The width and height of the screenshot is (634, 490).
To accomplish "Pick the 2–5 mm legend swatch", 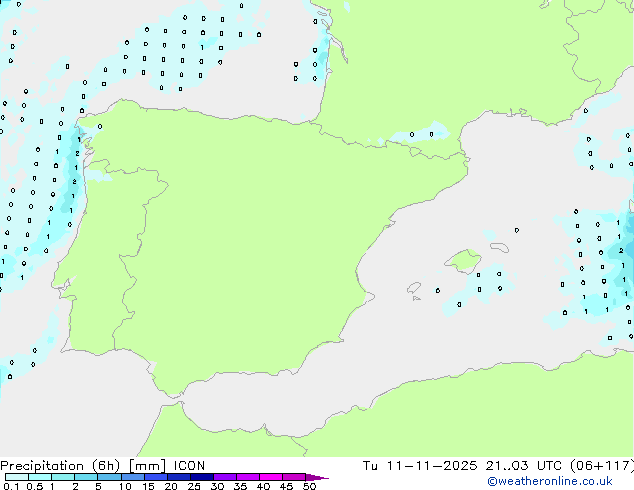I will 86,477.
